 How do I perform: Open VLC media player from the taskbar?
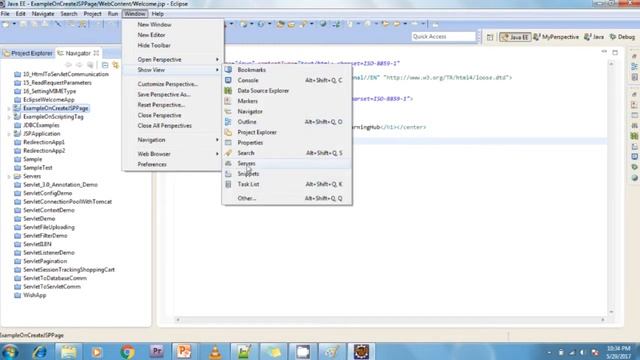coord(215,351)
